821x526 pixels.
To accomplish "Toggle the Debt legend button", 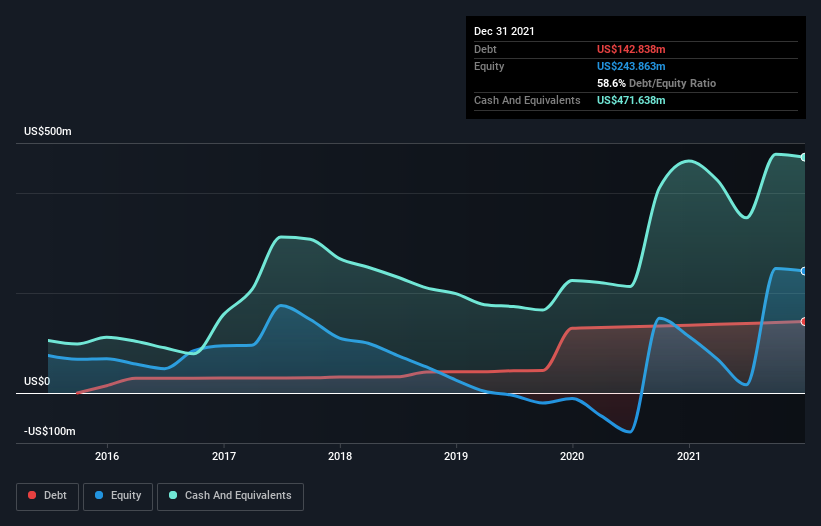I will (x=48, y=496).
